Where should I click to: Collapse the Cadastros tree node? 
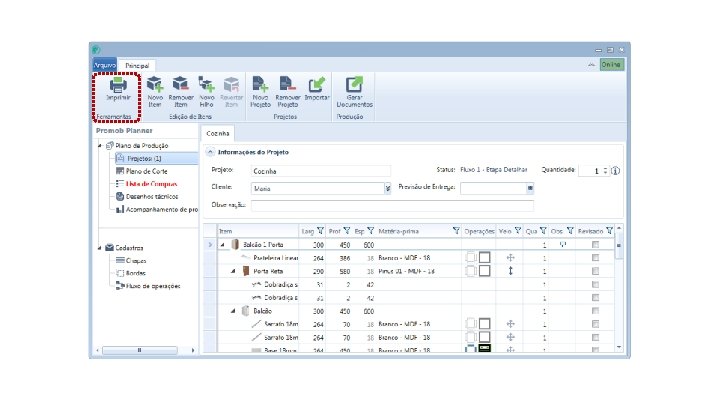coord(100,248)
